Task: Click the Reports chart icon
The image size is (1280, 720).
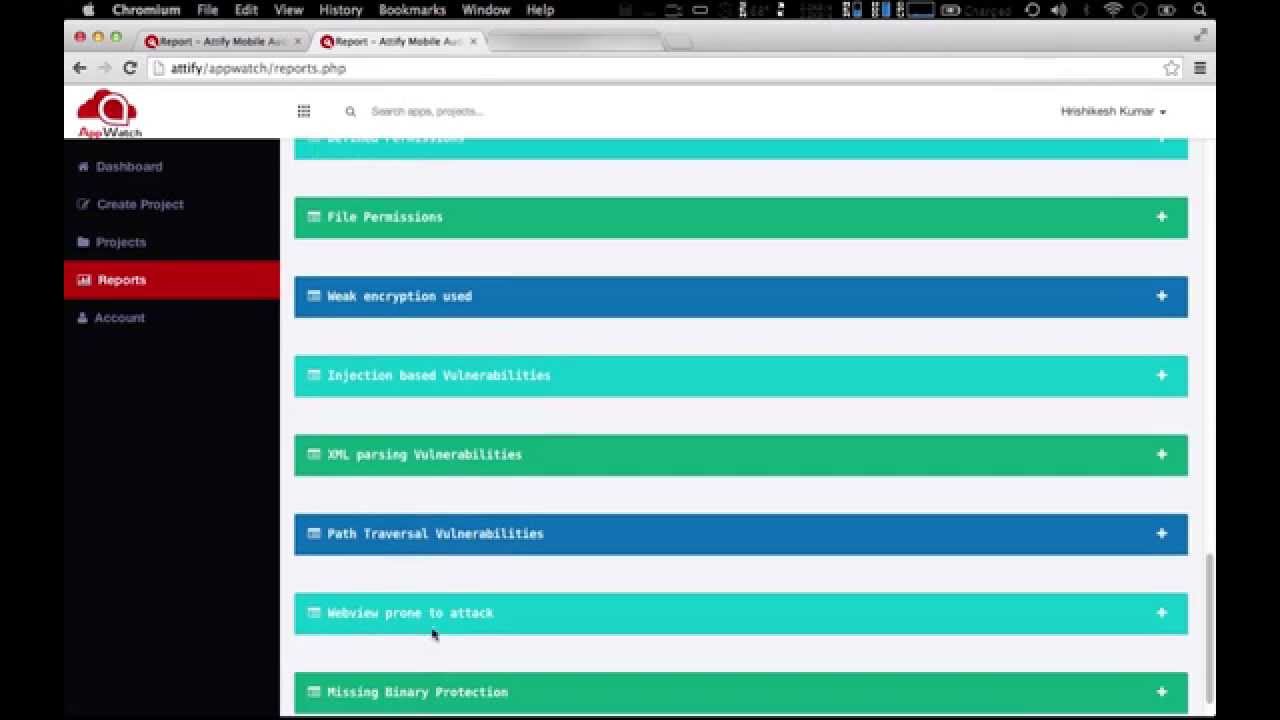Action: 84,280
